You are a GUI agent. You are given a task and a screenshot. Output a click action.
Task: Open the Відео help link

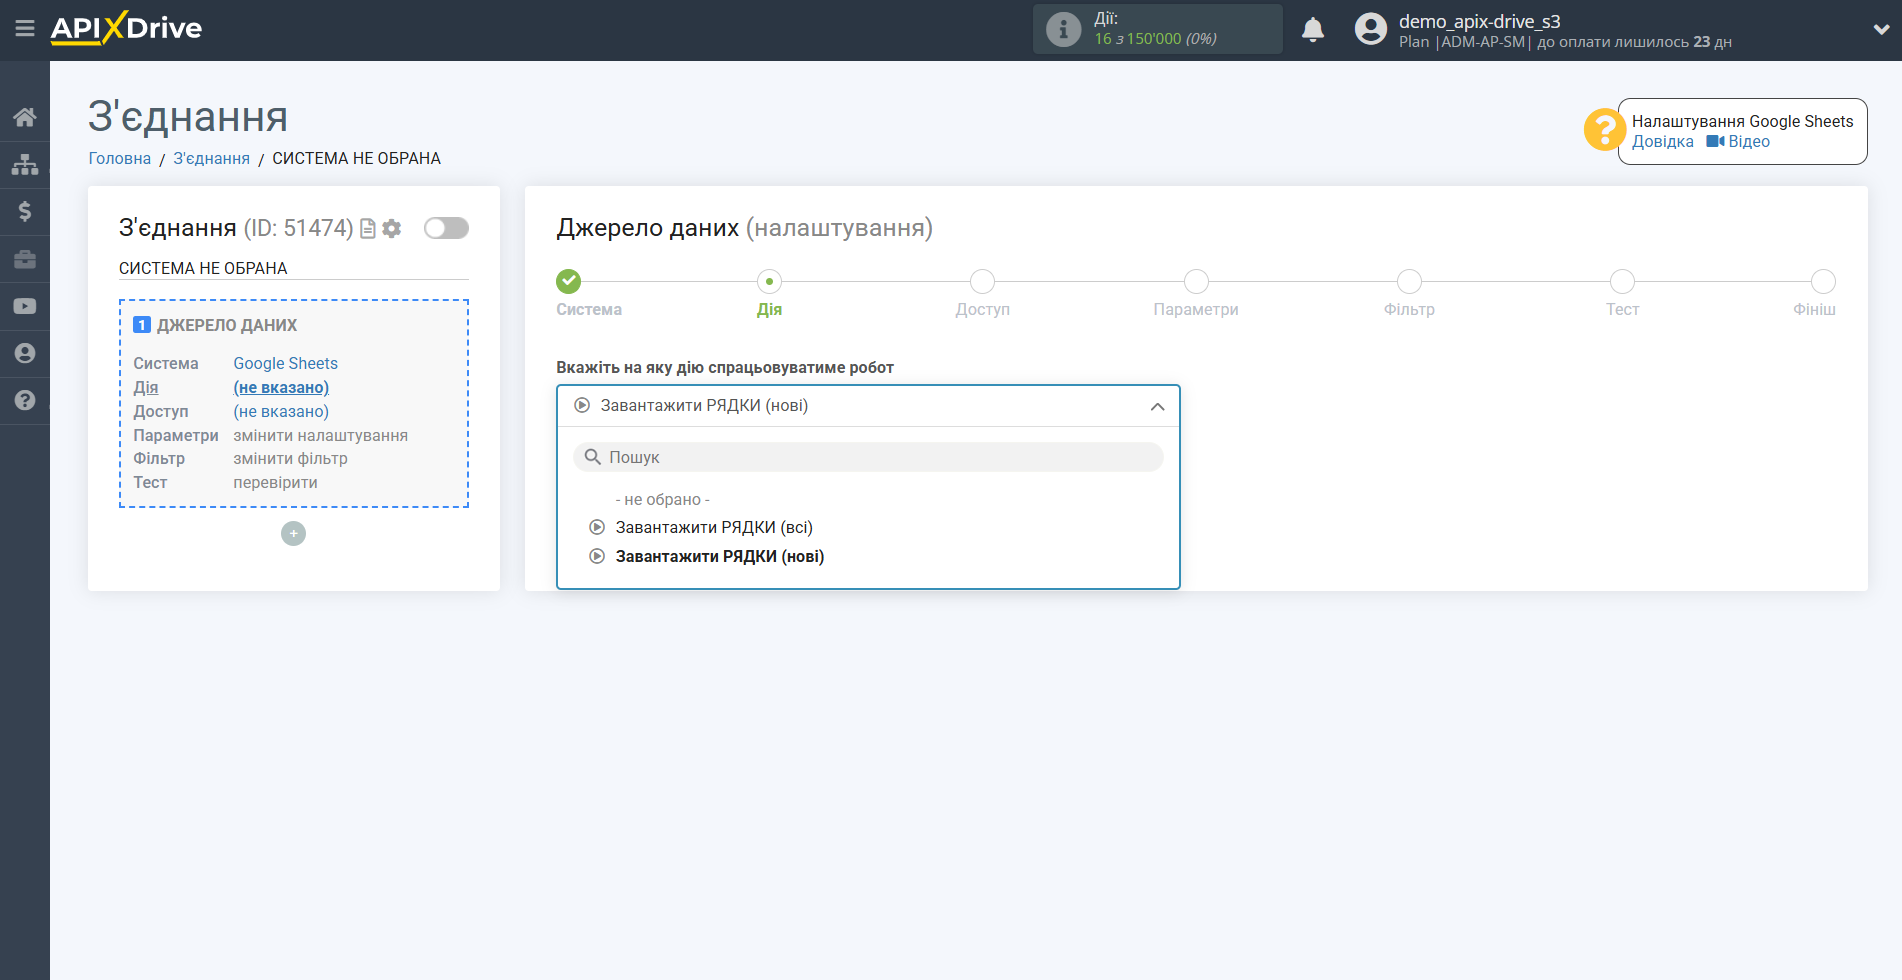tap(1738, 142)
